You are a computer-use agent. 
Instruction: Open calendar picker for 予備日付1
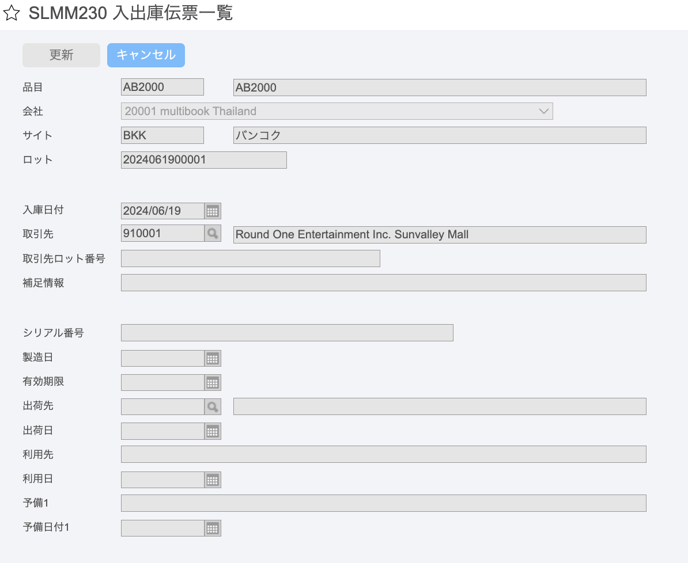[212, 528]
